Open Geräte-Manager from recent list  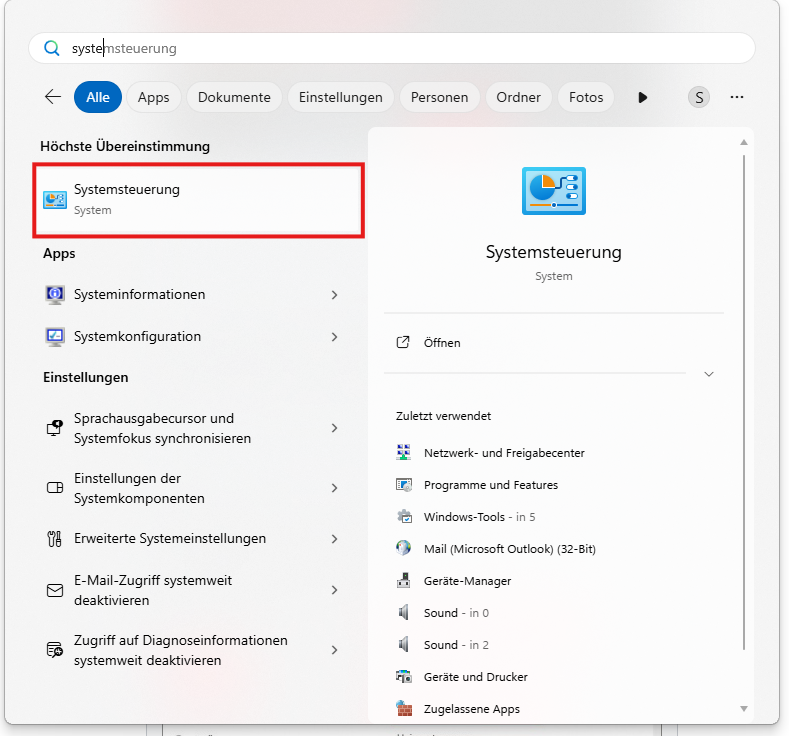click(467, 581)
